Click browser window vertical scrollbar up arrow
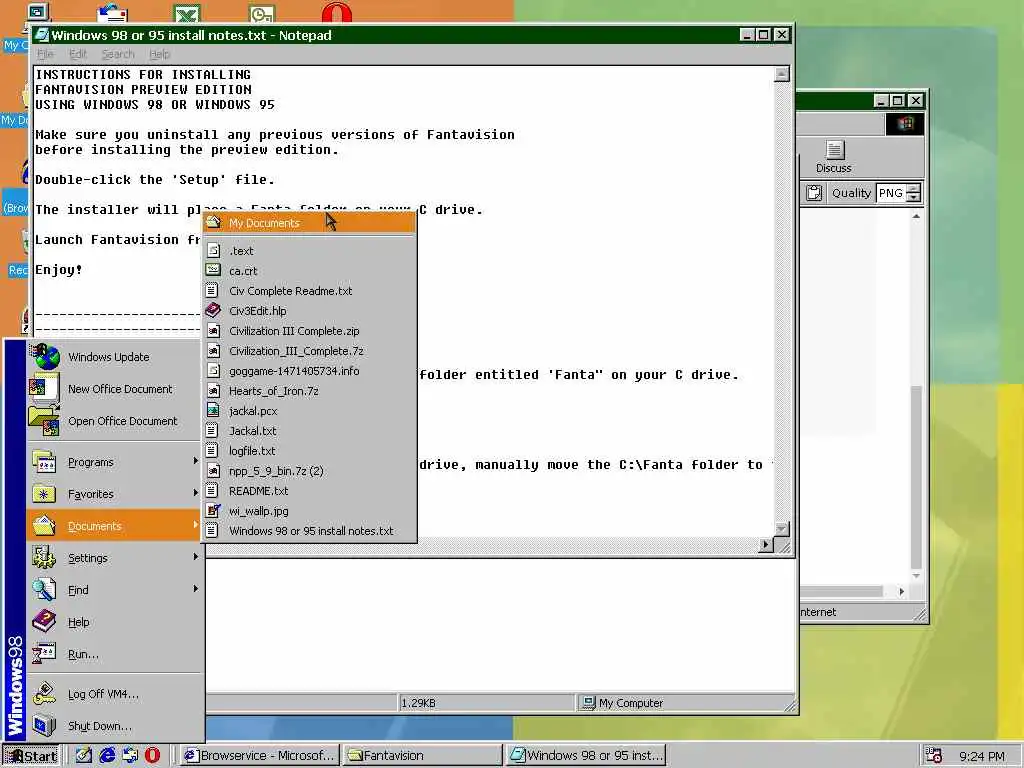 pyautogui.click(x=916, y=216)
